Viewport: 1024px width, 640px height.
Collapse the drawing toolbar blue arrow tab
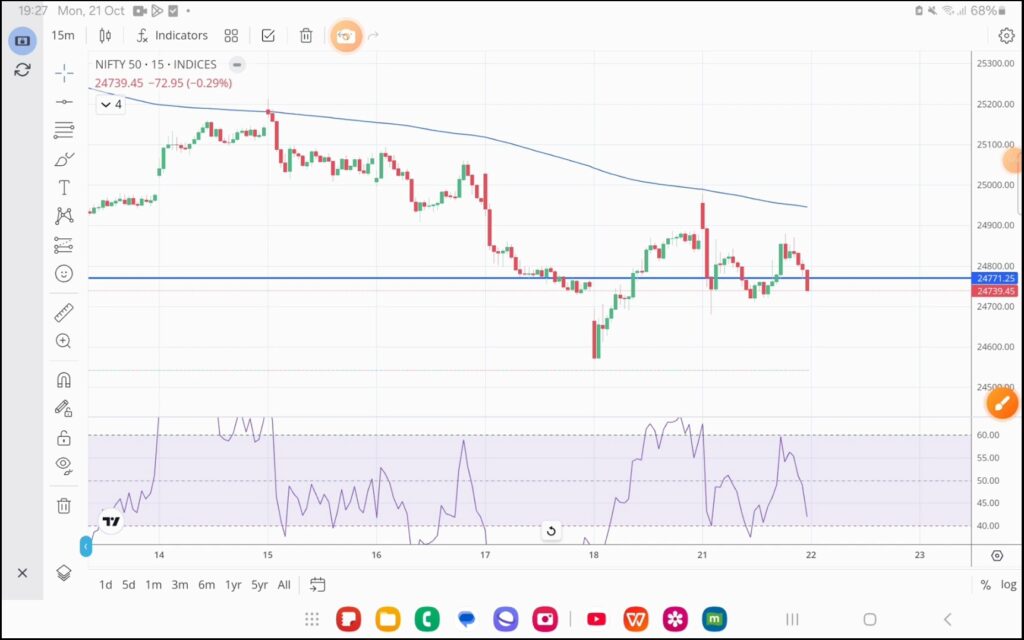(x=86, y=547)
